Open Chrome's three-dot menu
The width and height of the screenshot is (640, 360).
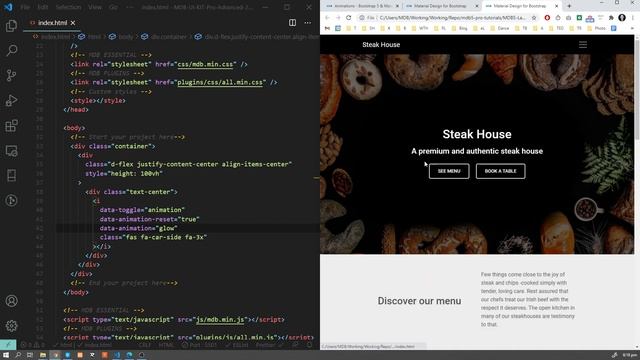tap(633, 18)
